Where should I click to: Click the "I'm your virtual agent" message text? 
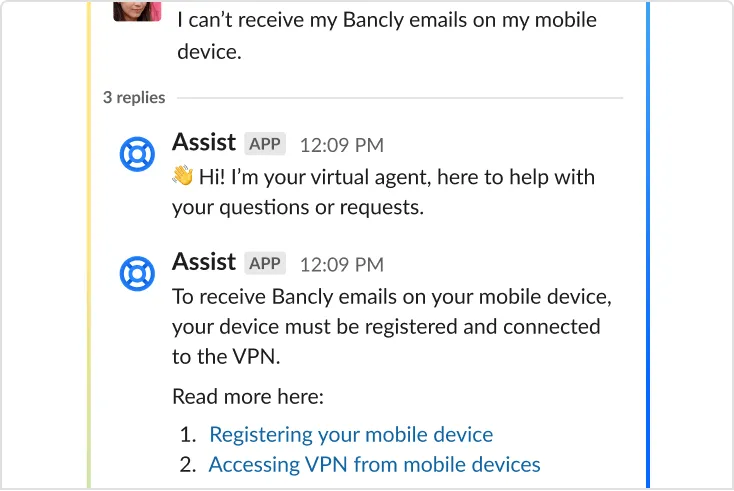click(383, 192)
